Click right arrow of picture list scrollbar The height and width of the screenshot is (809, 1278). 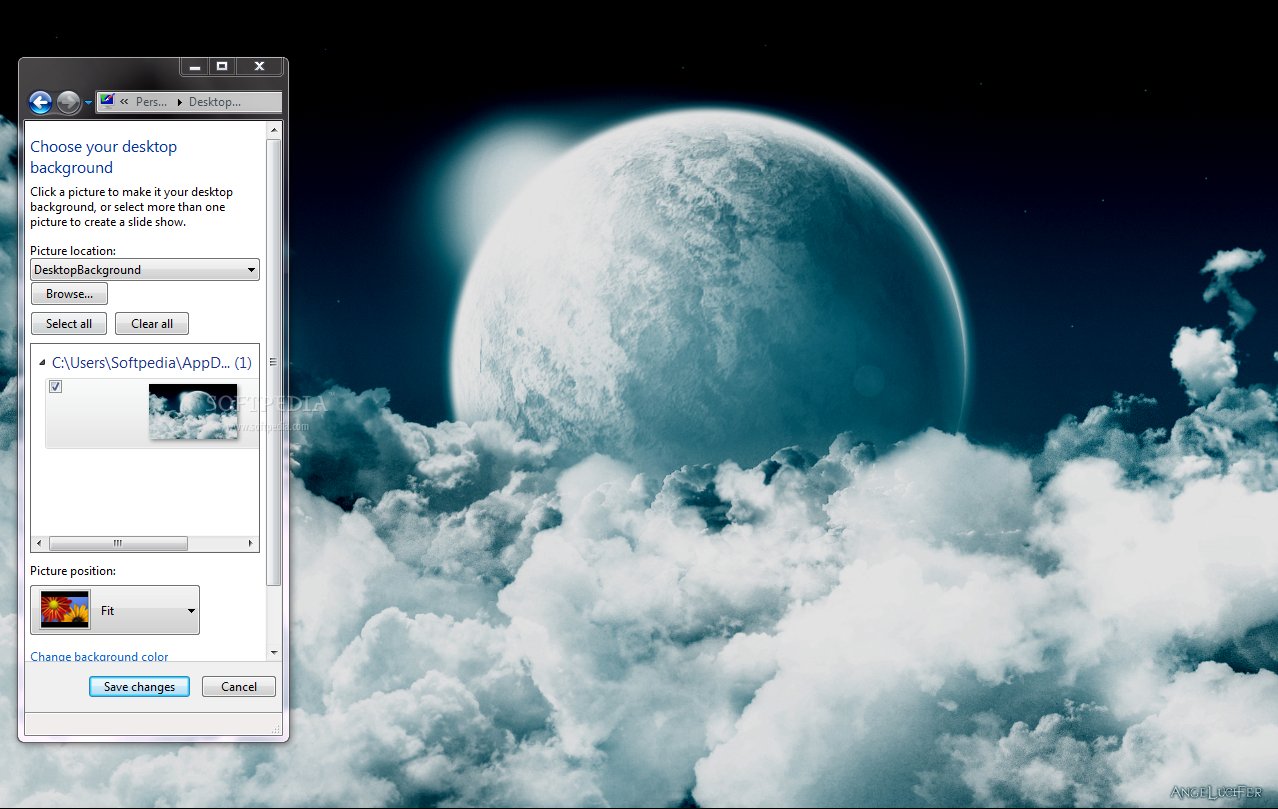(251, 544)
